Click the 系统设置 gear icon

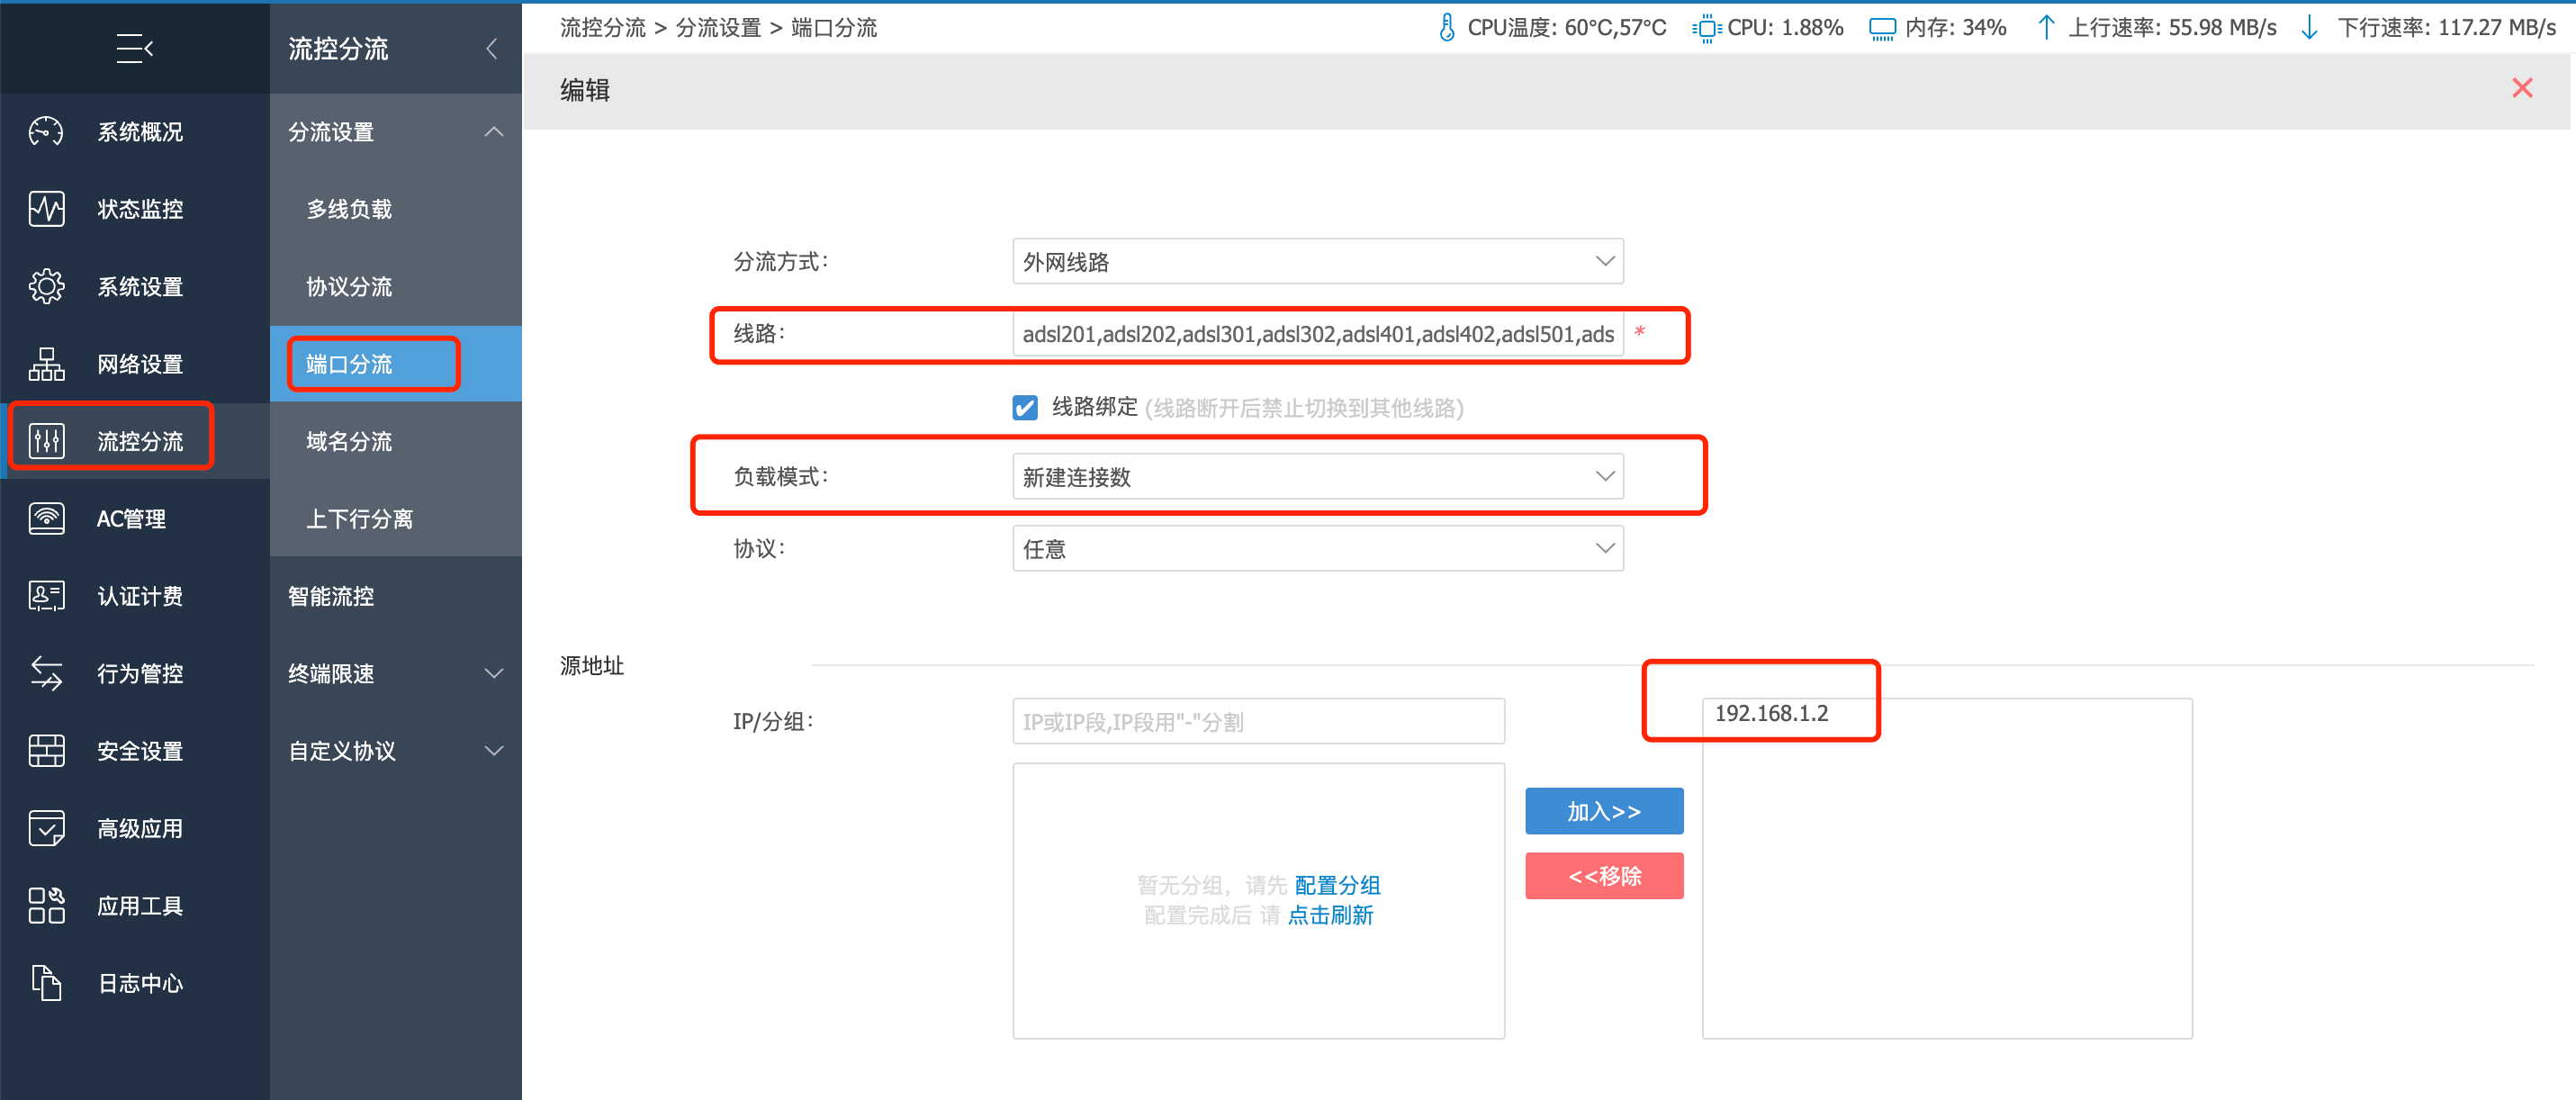click(x=46, y=287)
